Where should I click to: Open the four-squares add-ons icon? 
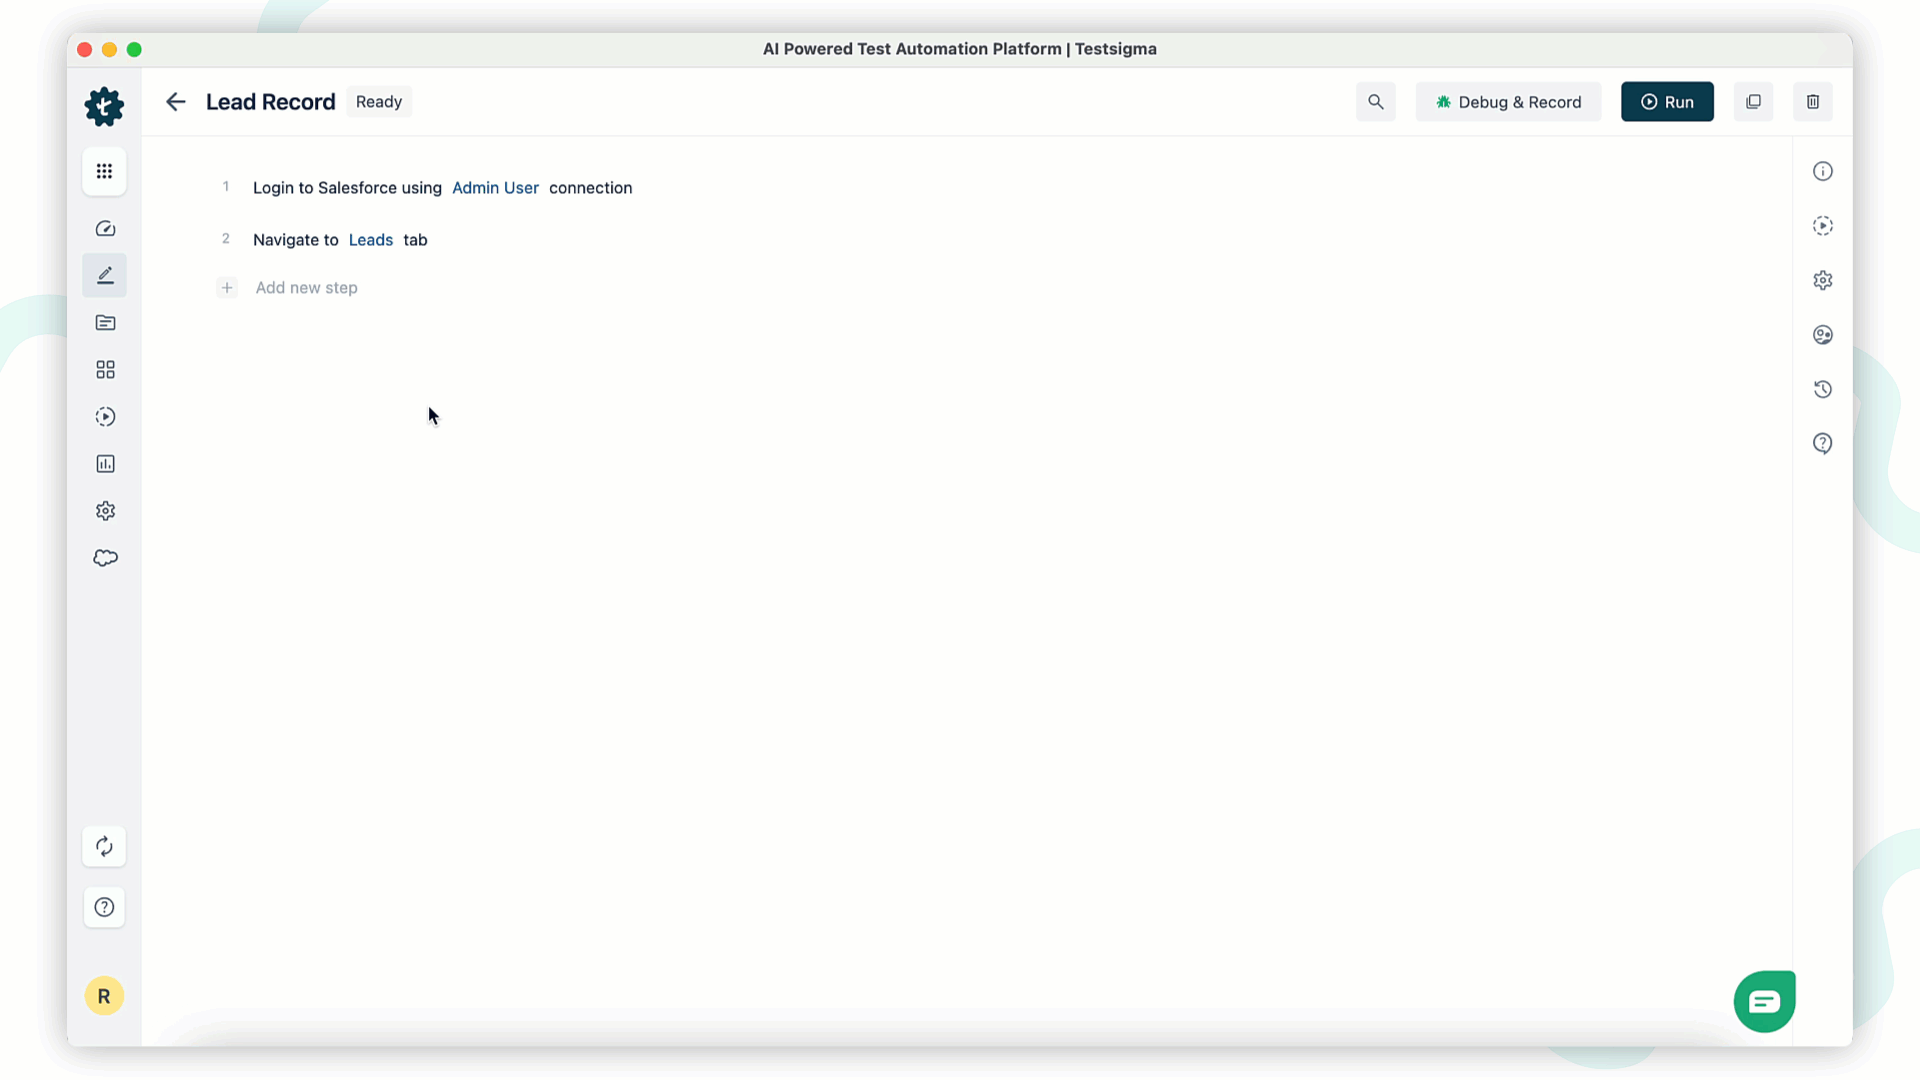105,370
